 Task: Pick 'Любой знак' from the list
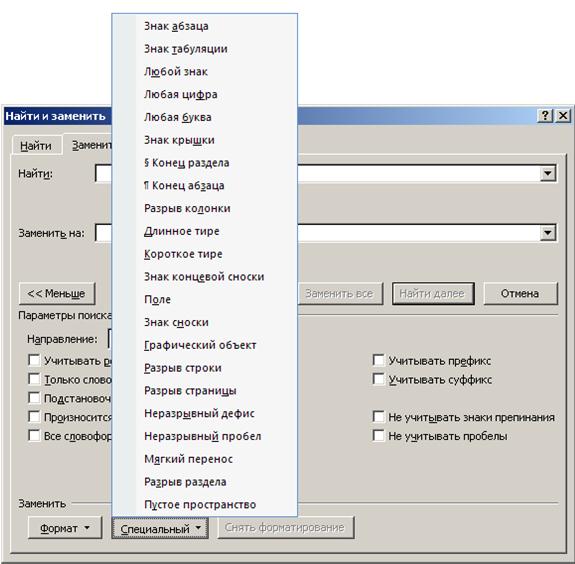205,72
